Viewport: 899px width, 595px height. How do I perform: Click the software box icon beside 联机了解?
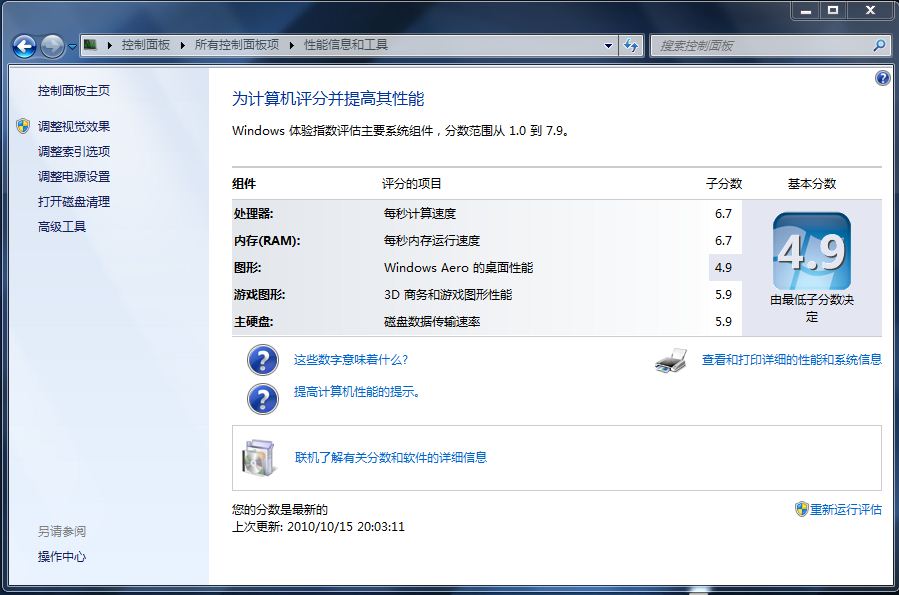click(x=257, y=457)
